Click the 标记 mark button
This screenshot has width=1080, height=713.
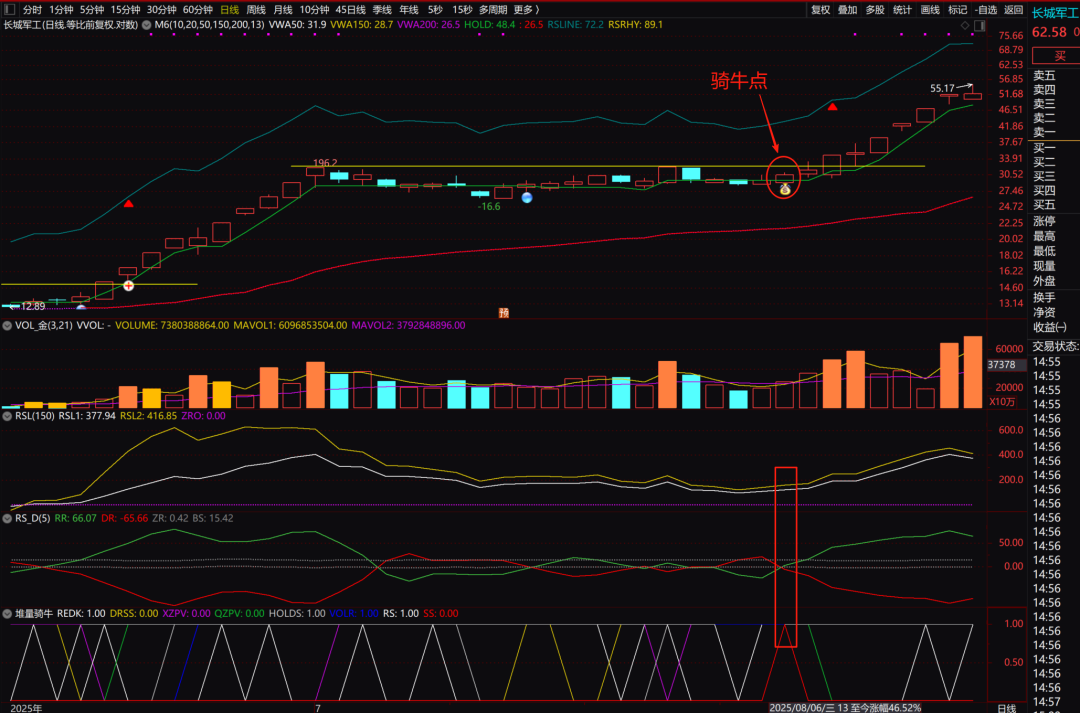[x=957, y=10]
